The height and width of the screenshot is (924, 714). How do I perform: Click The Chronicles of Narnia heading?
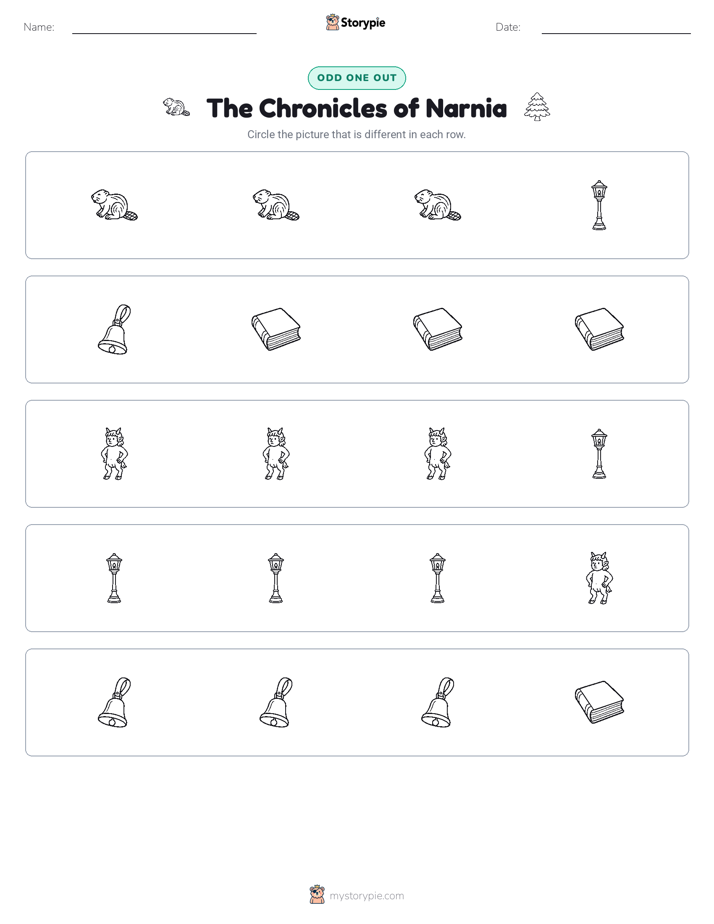pos(356,108)
